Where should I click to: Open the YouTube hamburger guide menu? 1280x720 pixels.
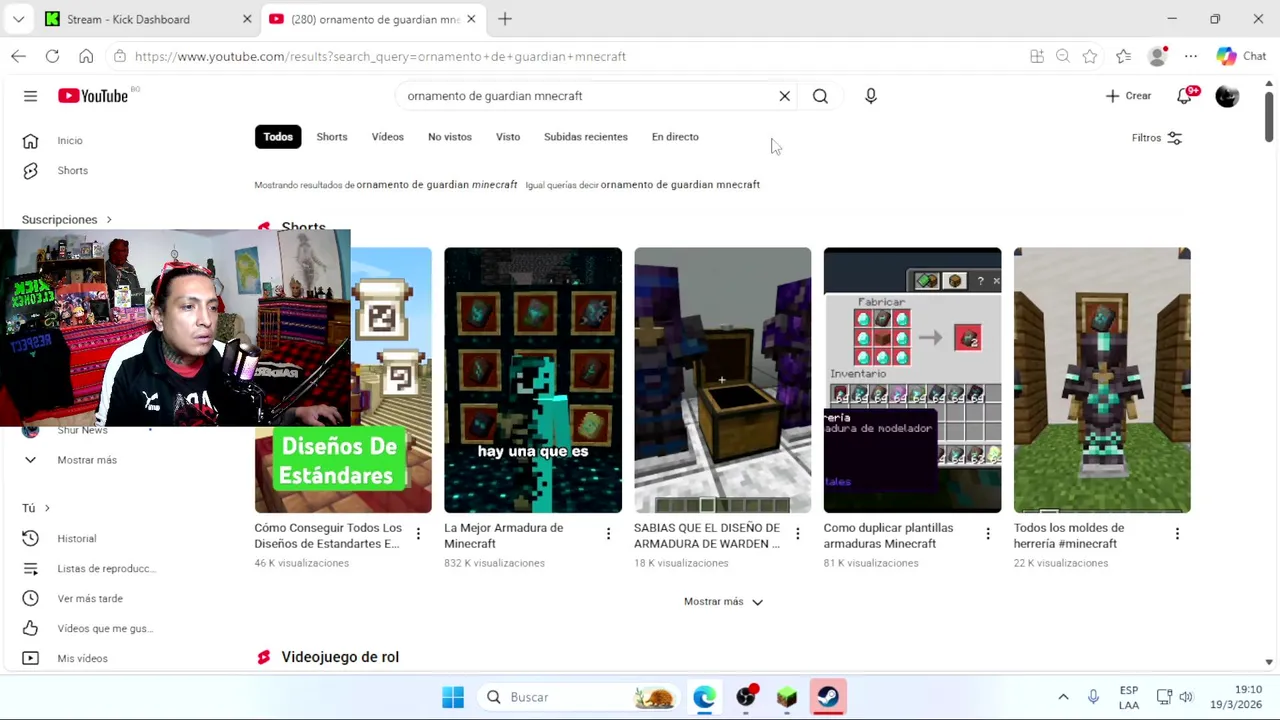30,96
